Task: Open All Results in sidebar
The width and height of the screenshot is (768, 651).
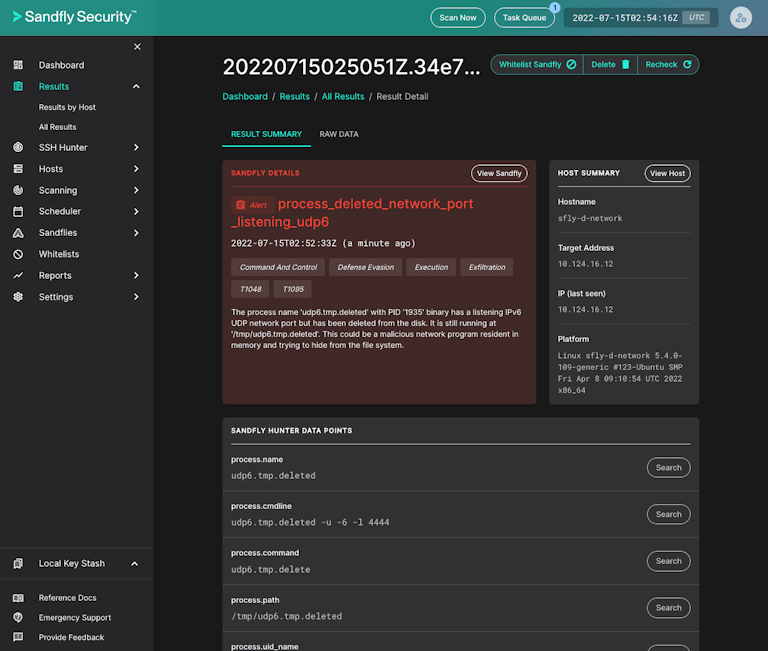Action: click(x=57, y=127)
